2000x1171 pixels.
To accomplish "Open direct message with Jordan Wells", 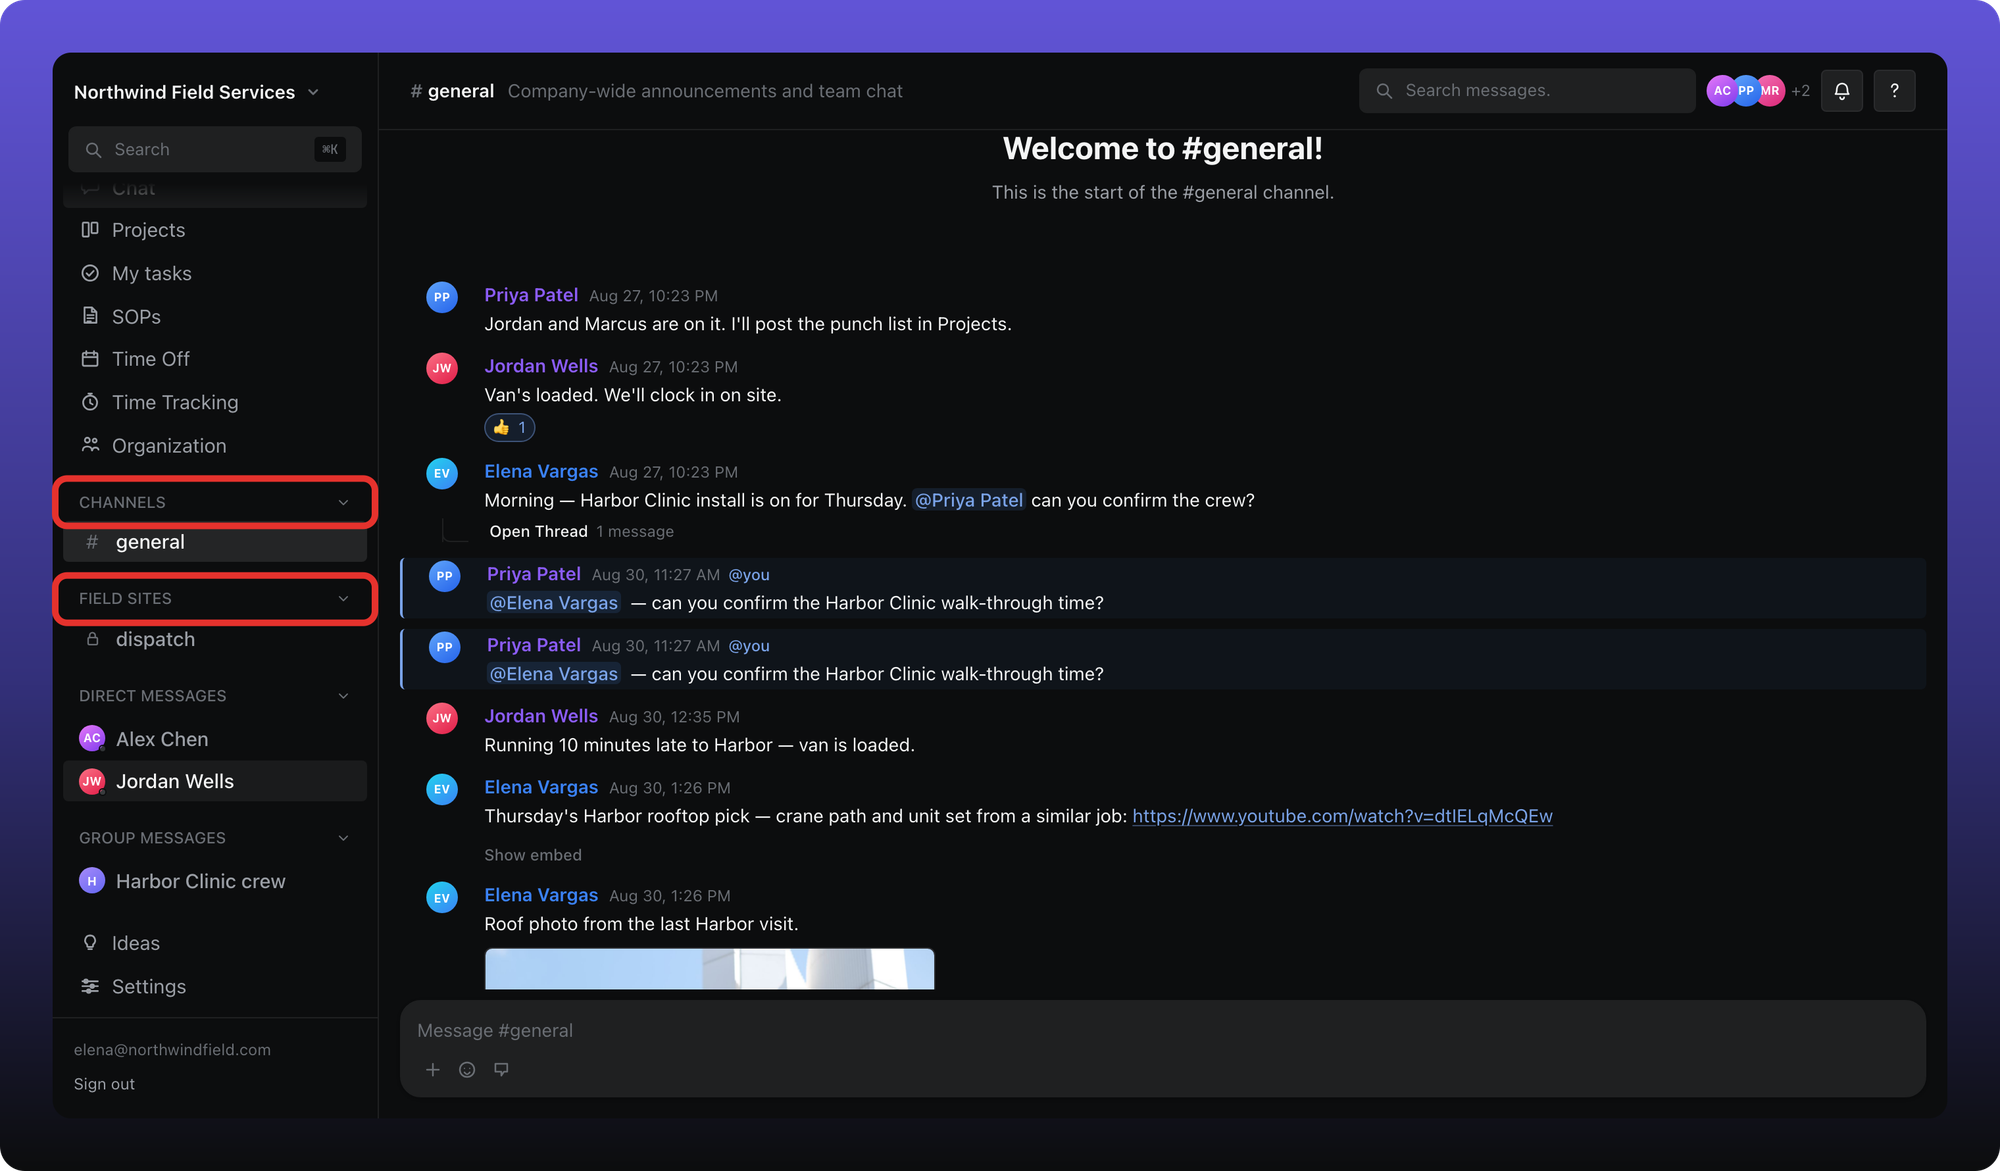I will pyautogui.click(x=215, y=781).
